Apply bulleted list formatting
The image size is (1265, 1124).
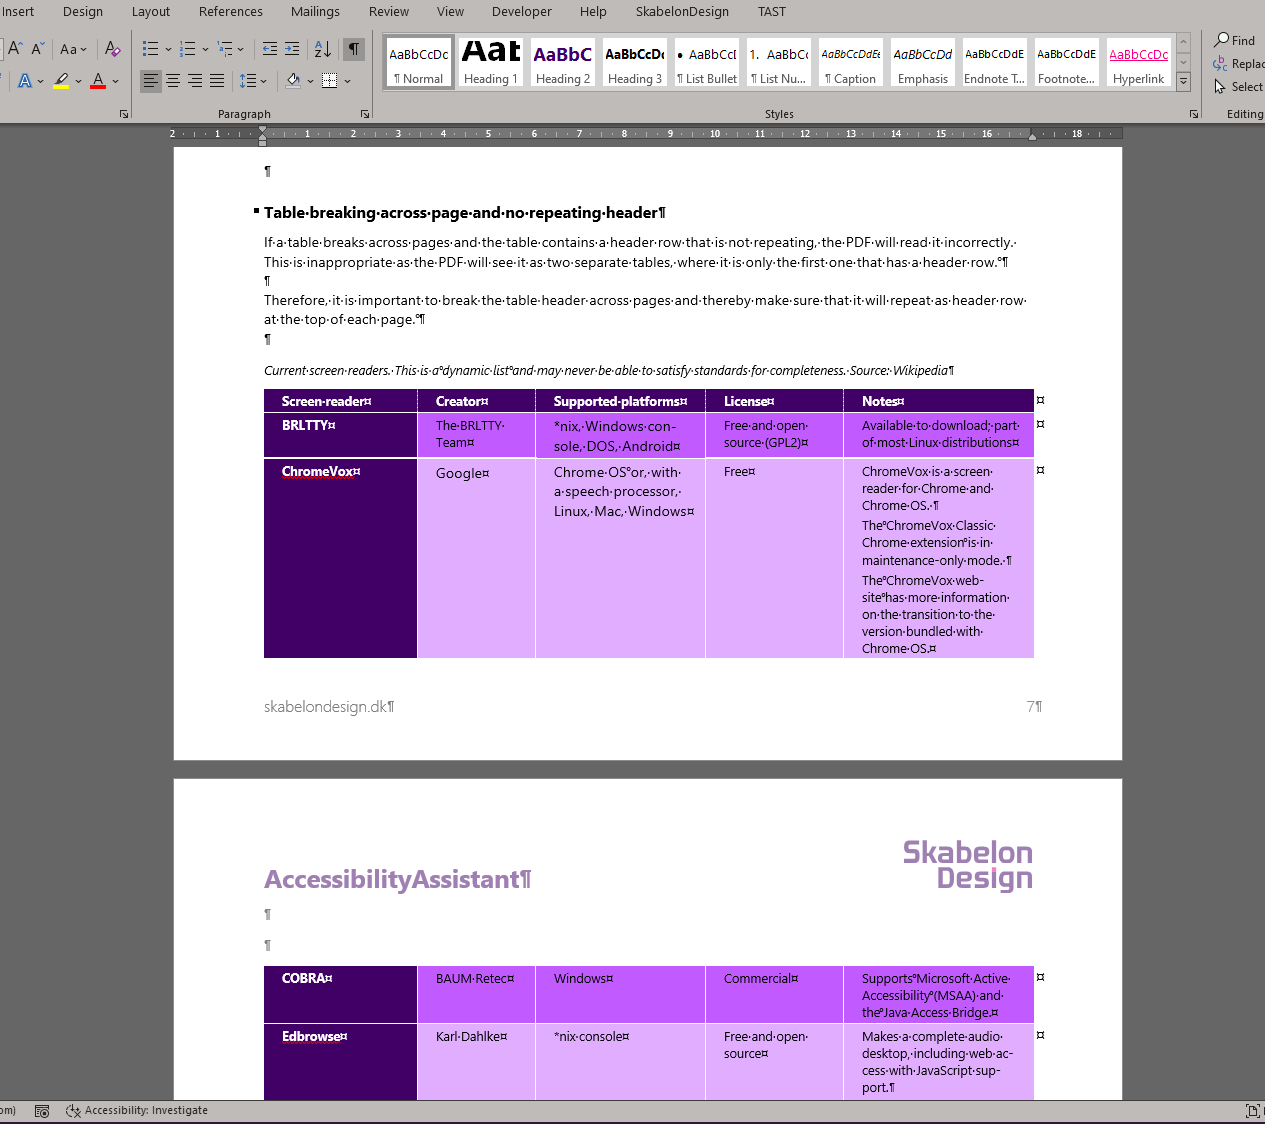tap(150, 48)
